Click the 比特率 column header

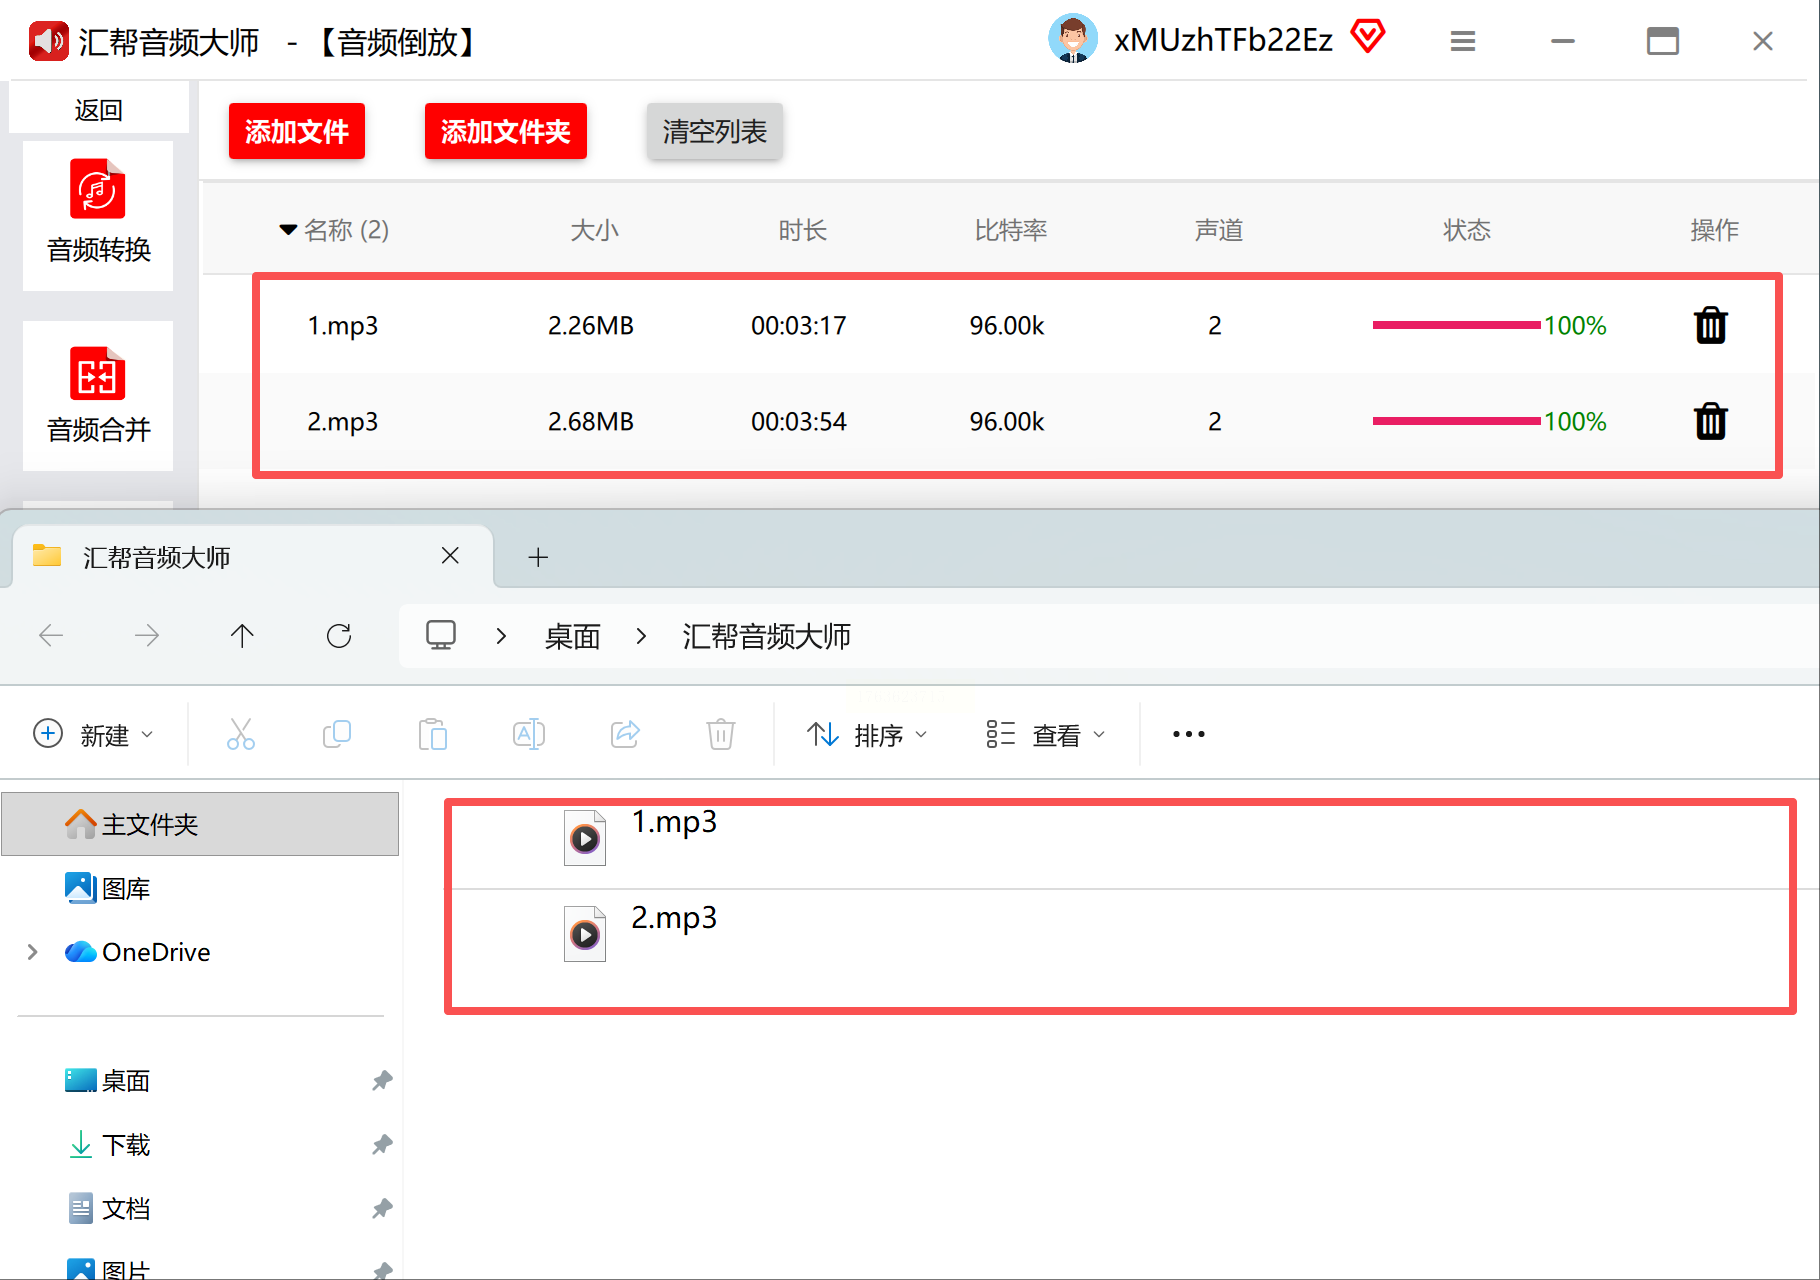(1010, 230)
